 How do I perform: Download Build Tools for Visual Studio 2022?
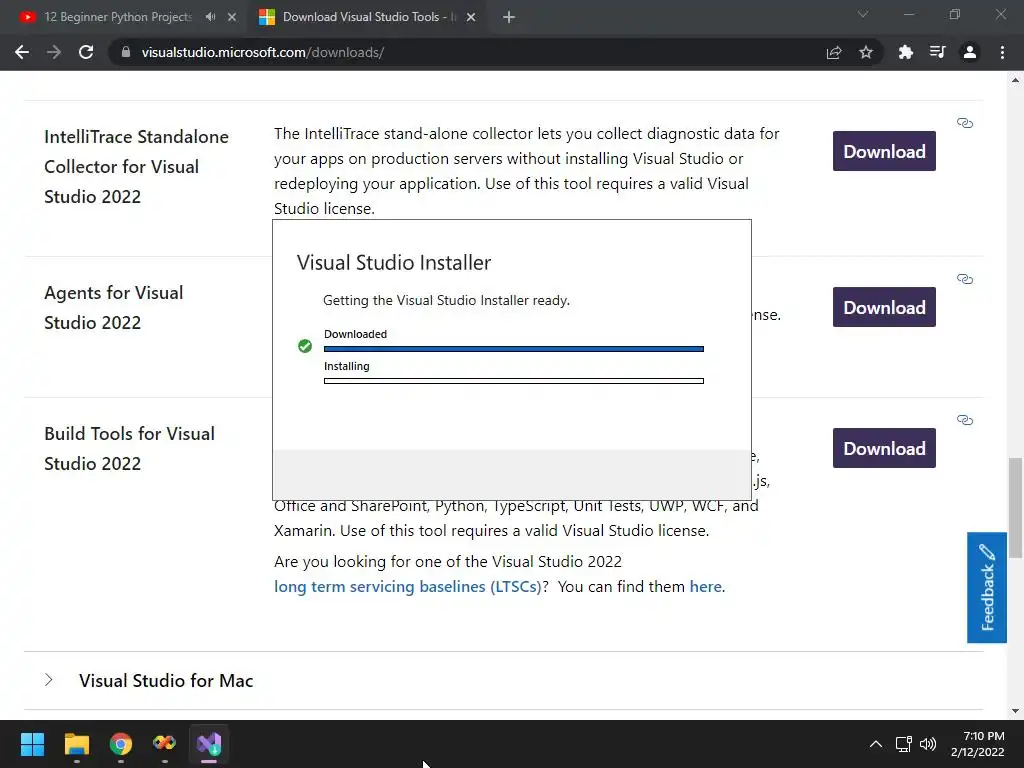click(884, 449)
